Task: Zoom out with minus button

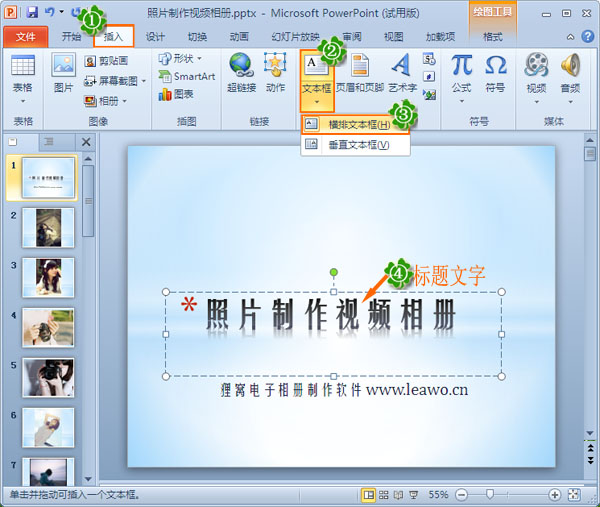Action: (461, 495)
